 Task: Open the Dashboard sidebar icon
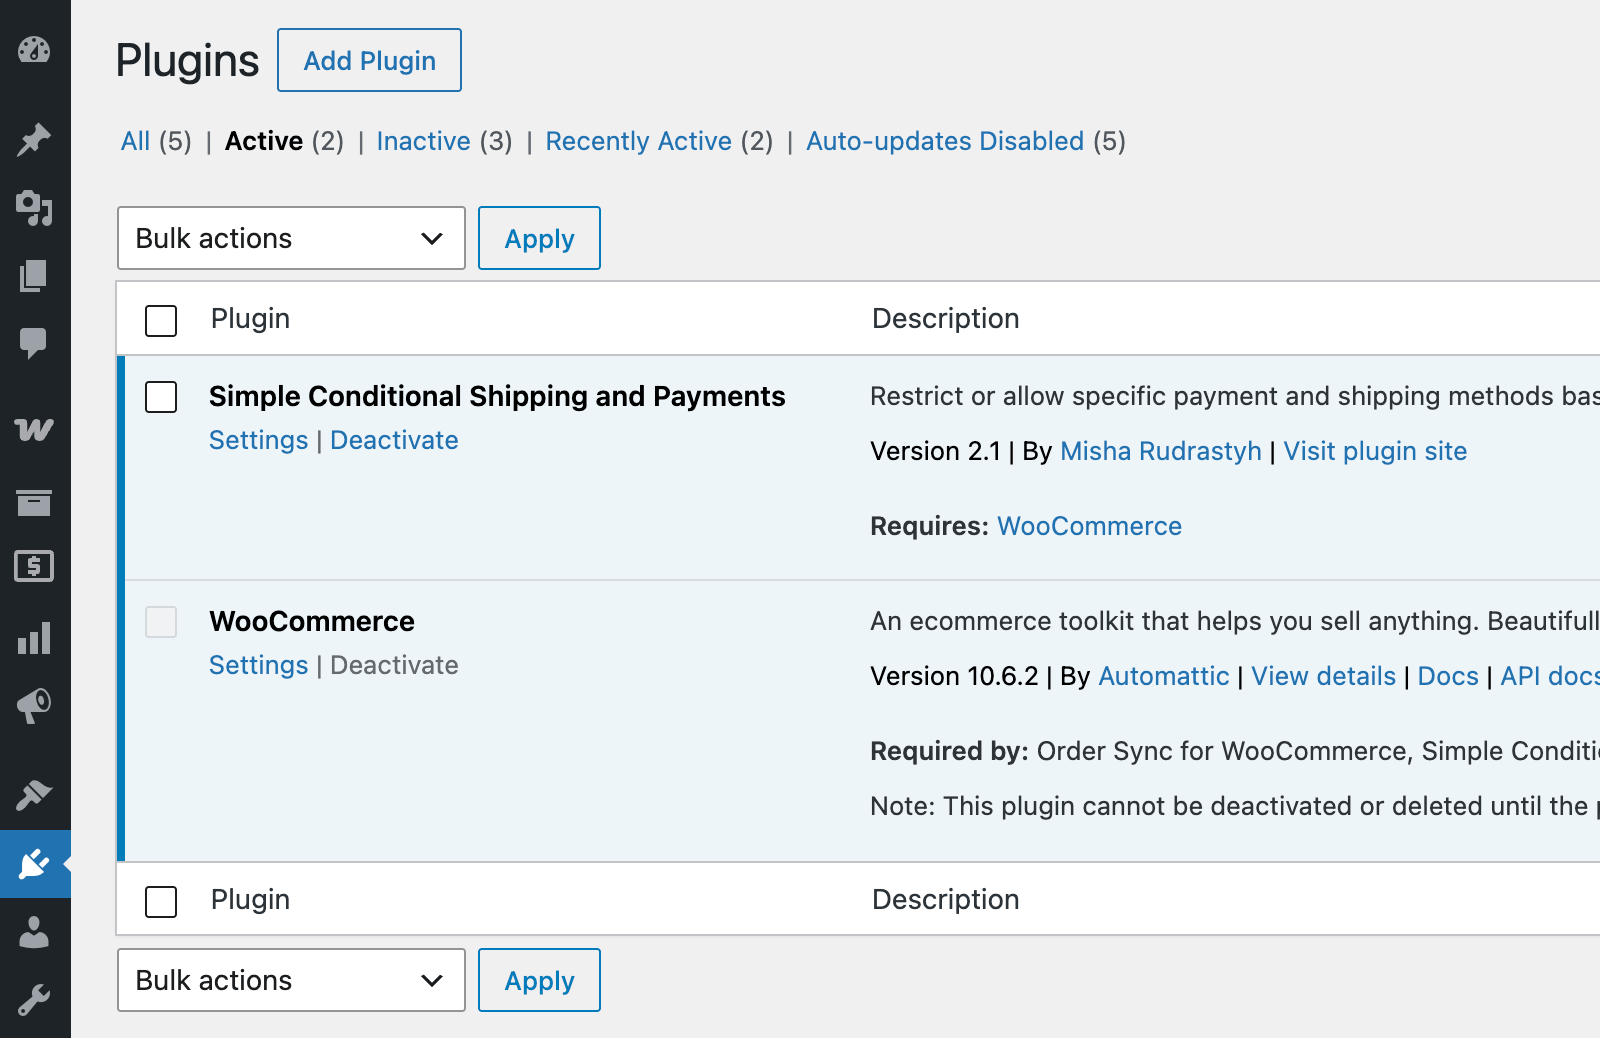[x=34, y=50]
